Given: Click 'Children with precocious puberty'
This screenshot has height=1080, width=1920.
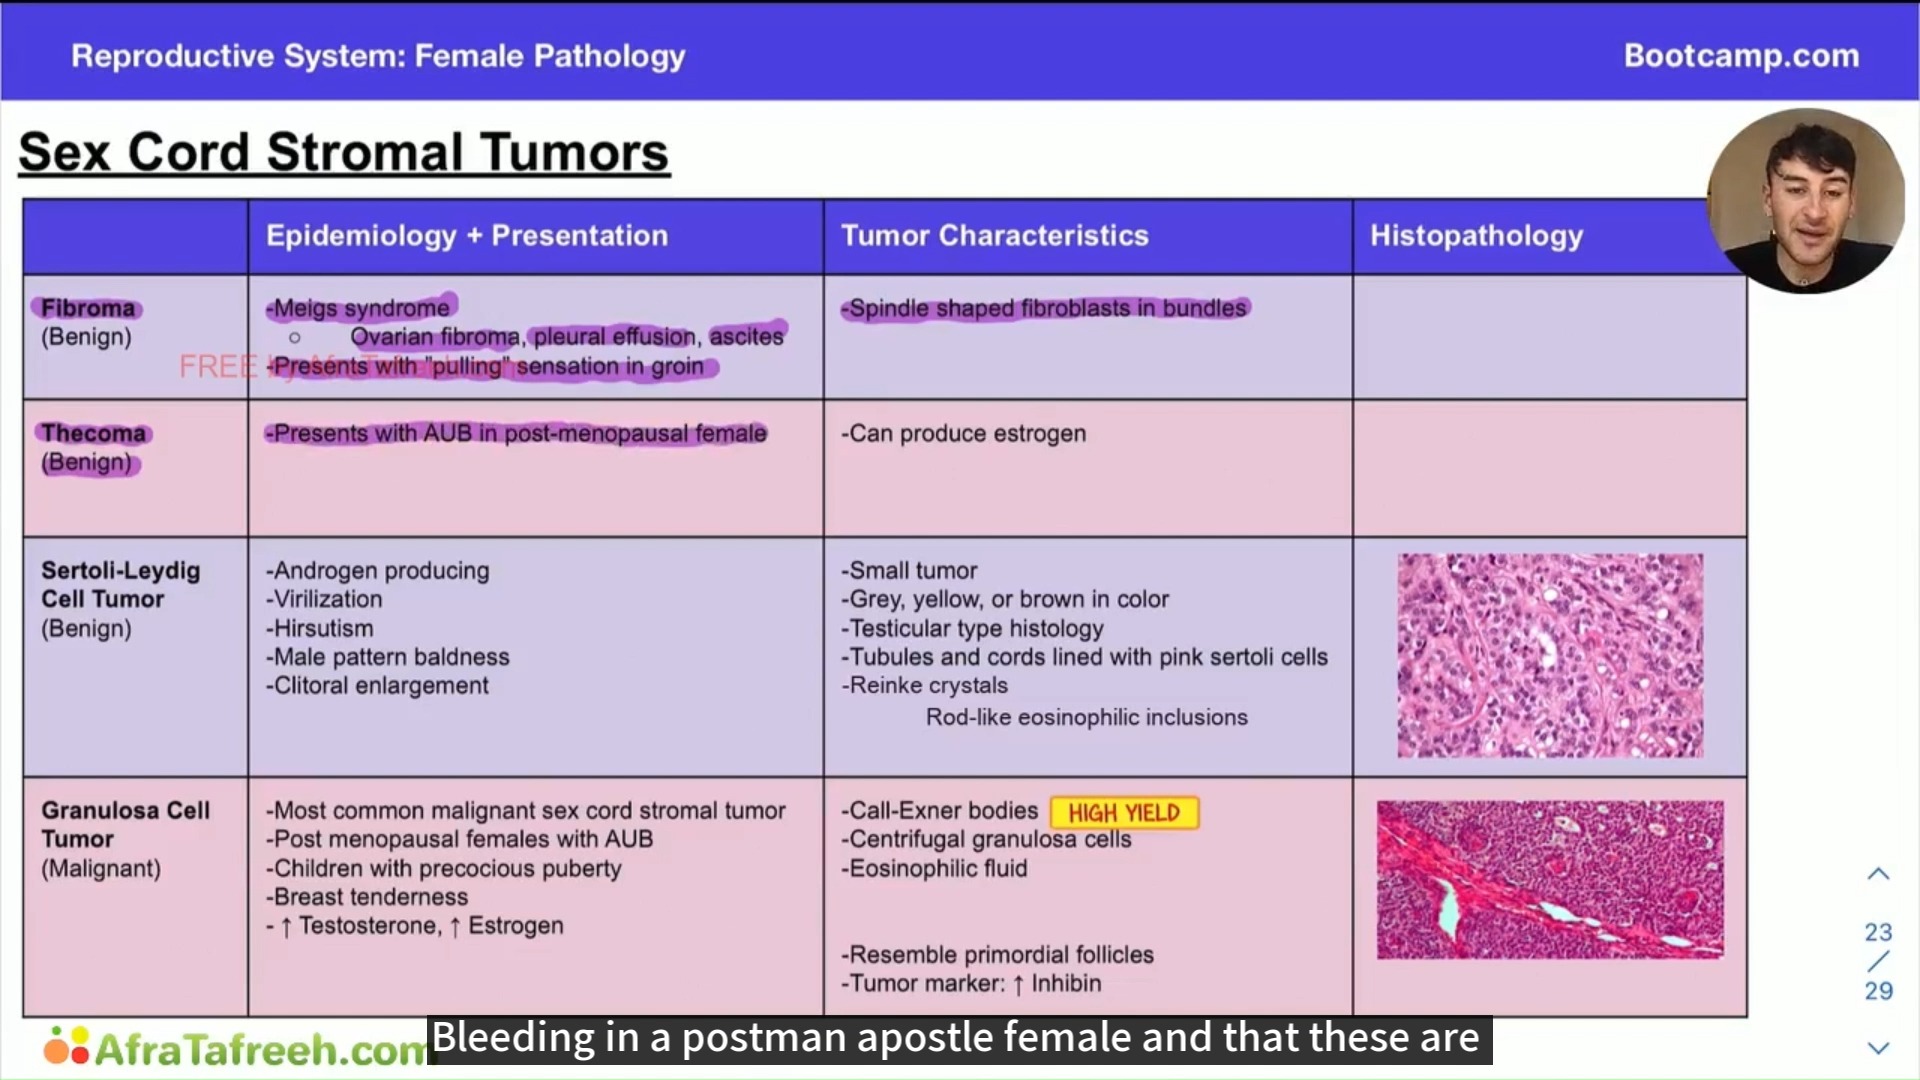Looking at the screenshot, I should [443, 868].
